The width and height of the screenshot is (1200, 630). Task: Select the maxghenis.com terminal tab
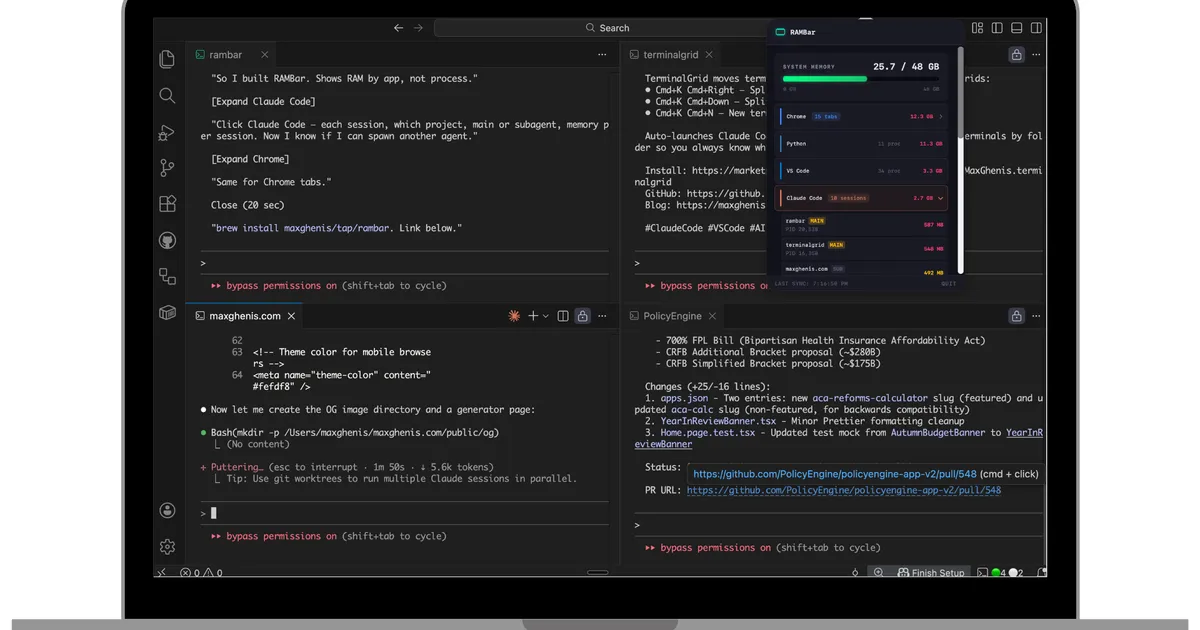point(245,316)
